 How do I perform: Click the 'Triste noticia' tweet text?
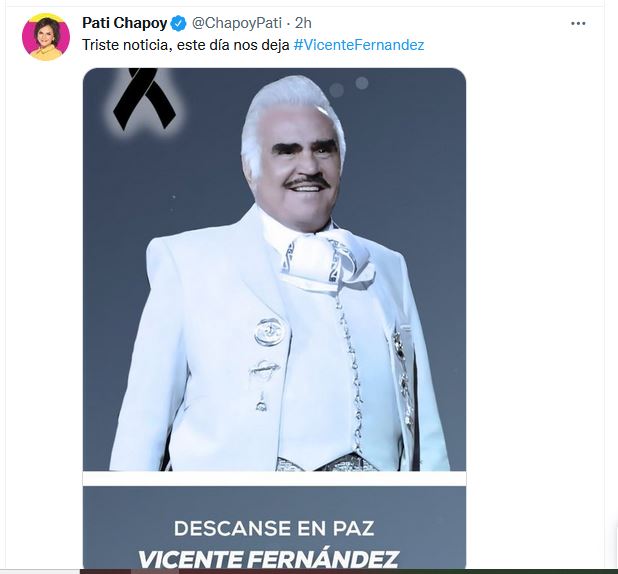point(186,45)
